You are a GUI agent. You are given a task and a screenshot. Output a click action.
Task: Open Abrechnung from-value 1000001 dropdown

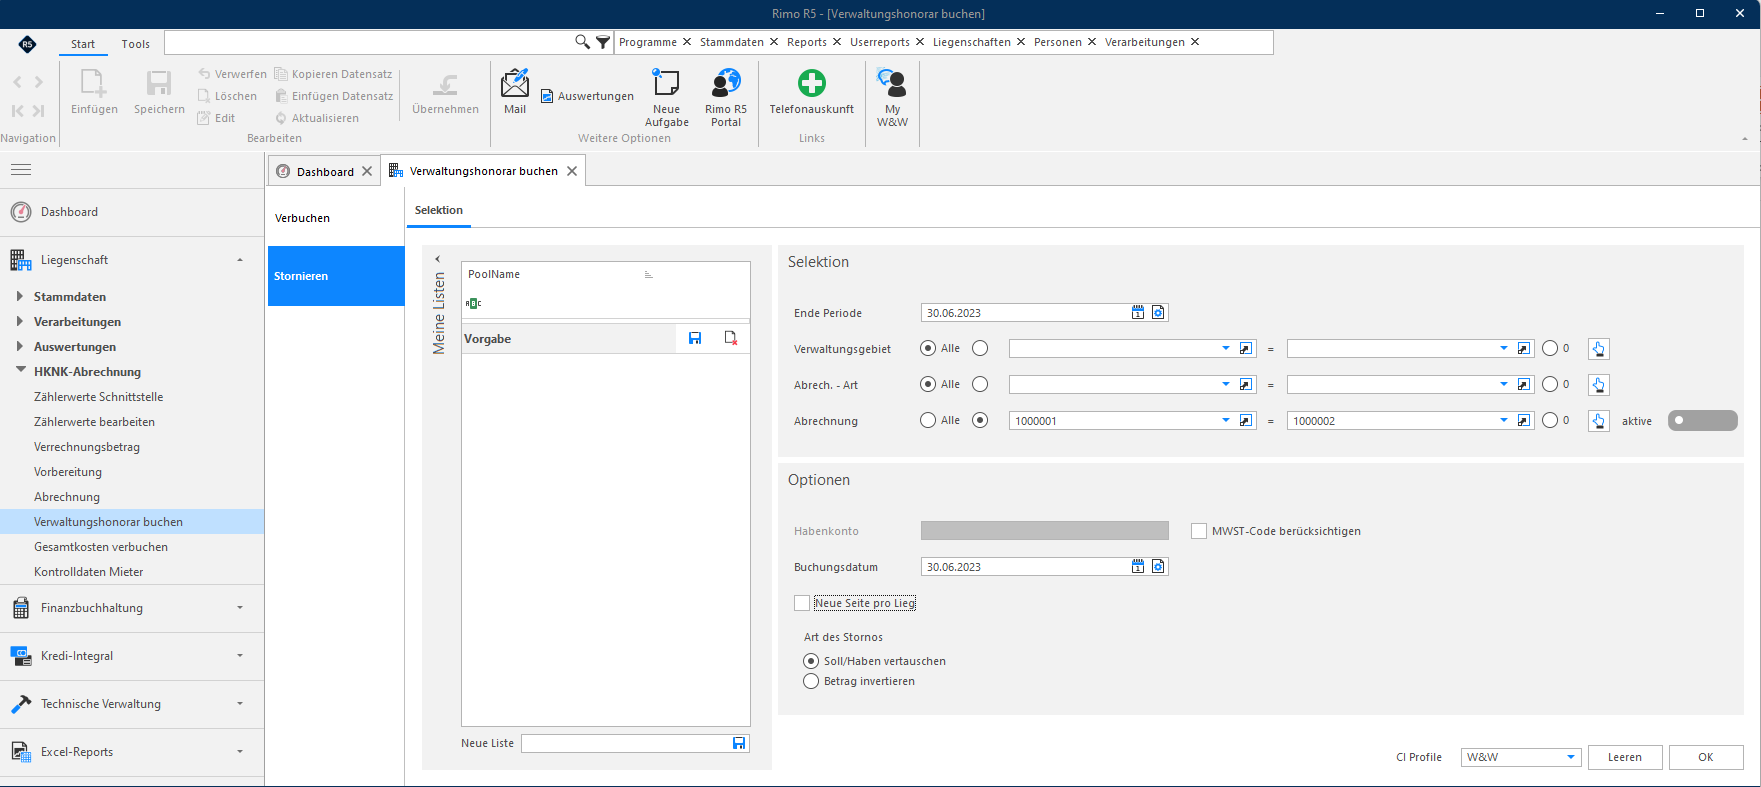click(x=1226, y=421)
